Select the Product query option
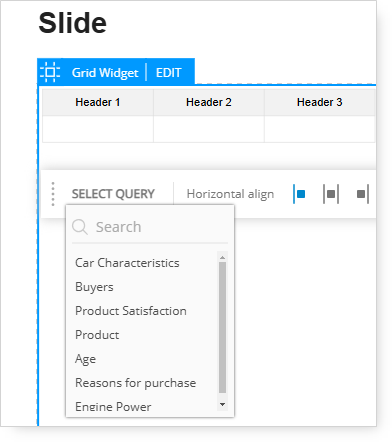 point(97,335)
